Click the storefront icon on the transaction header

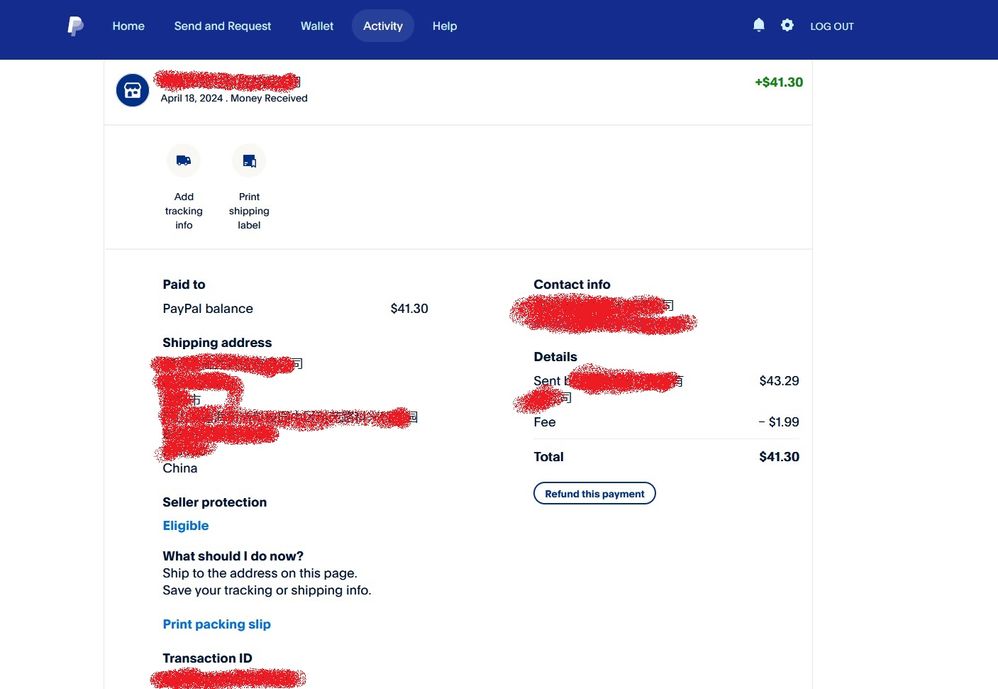point(132,90)
